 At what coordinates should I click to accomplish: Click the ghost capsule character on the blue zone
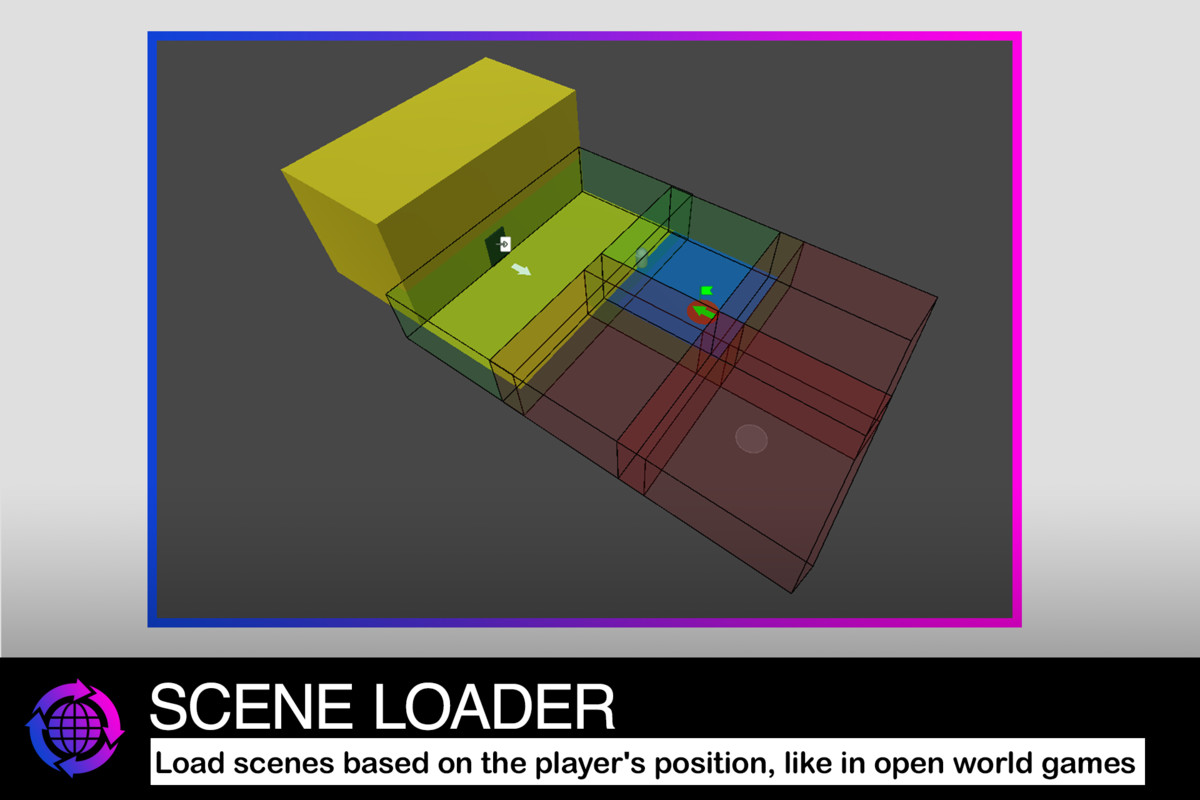(641, 258)
